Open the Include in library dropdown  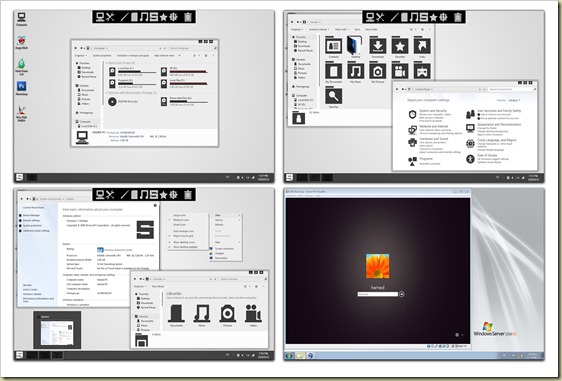[319, 29]
